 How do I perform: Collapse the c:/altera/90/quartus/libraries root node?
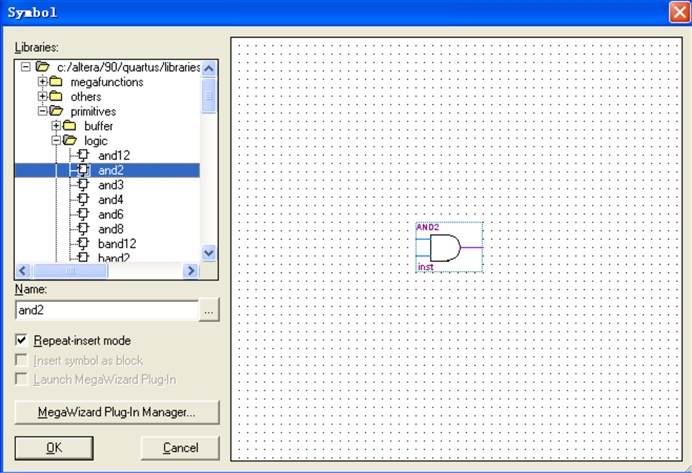tap(26, 67)
